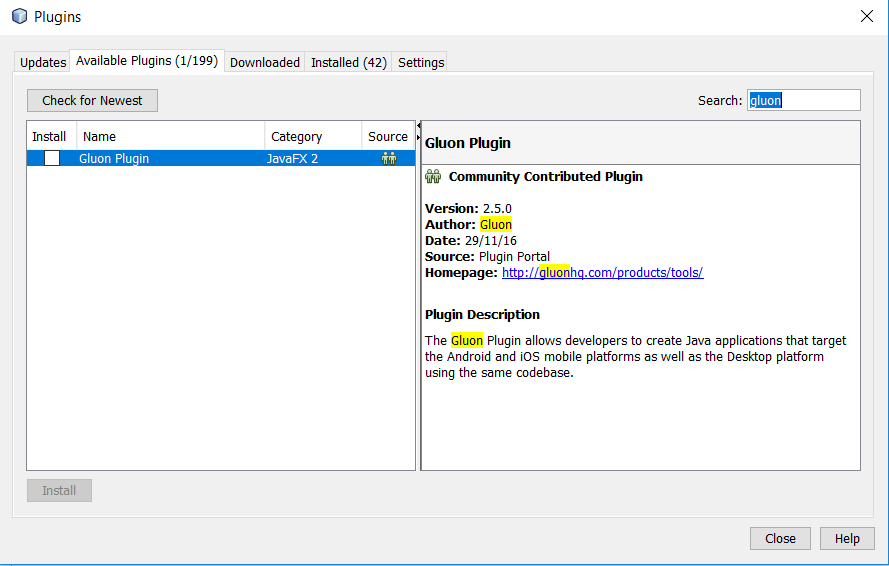Screen dimensions: 889x566
Task: Open the gluonhq.com homepage link
Action: click(x=602, y=272)
